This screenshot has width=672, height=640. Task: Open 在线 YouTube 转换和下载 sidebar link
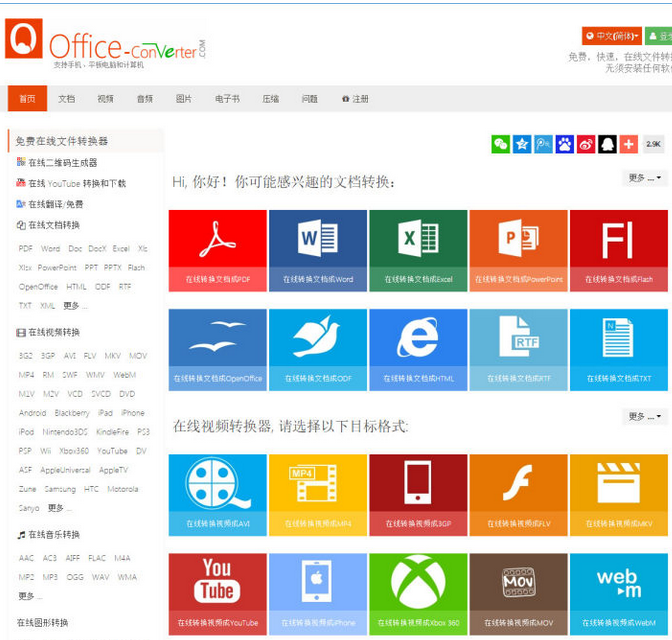(x=71, y=183)
